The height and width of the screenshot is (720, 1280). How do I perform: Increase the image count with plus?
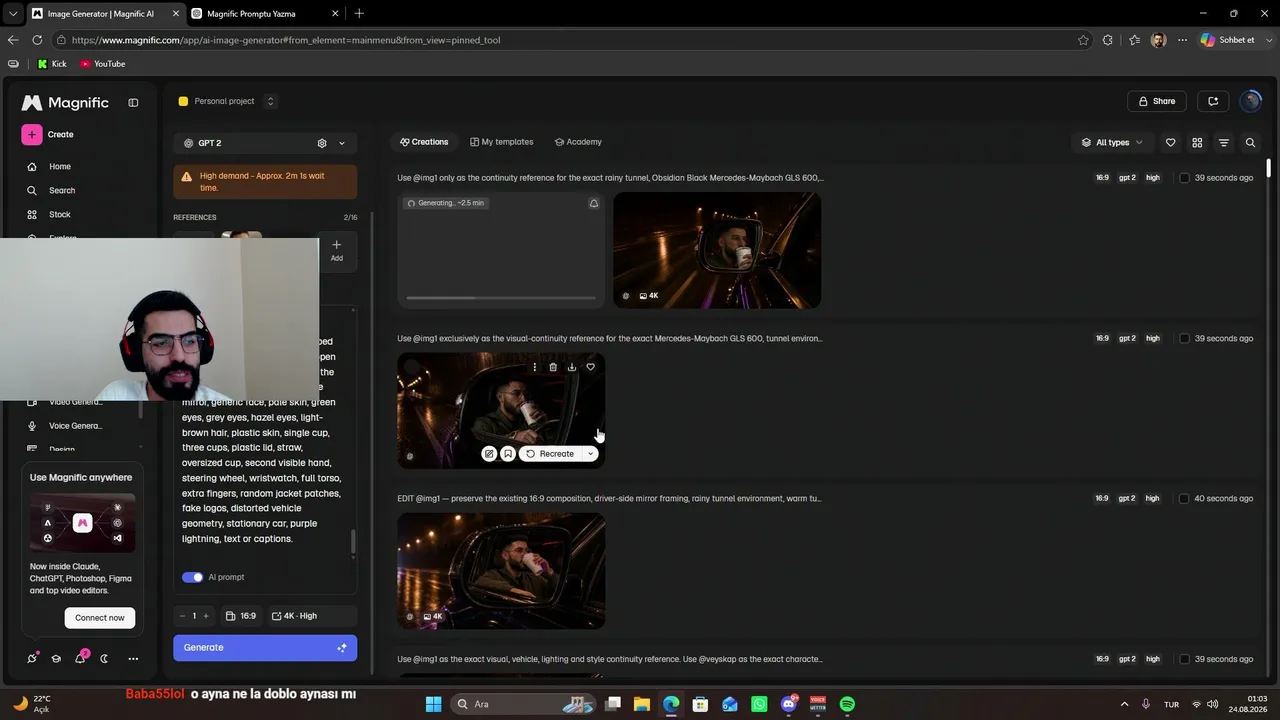[x=206, y=616]
